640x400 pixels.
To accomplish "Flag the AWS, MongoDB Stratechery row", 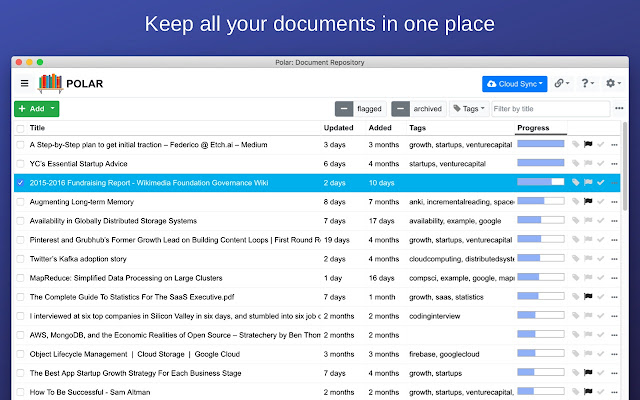I will [x=588, y=334].
